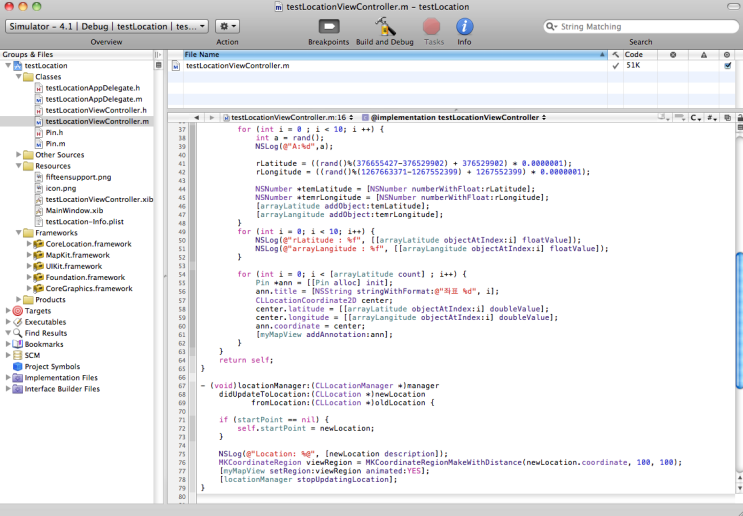This screenshot has width=743, height=516.
Task: Select testLocationViewController.xib file
Action: [x=99, y=199]
